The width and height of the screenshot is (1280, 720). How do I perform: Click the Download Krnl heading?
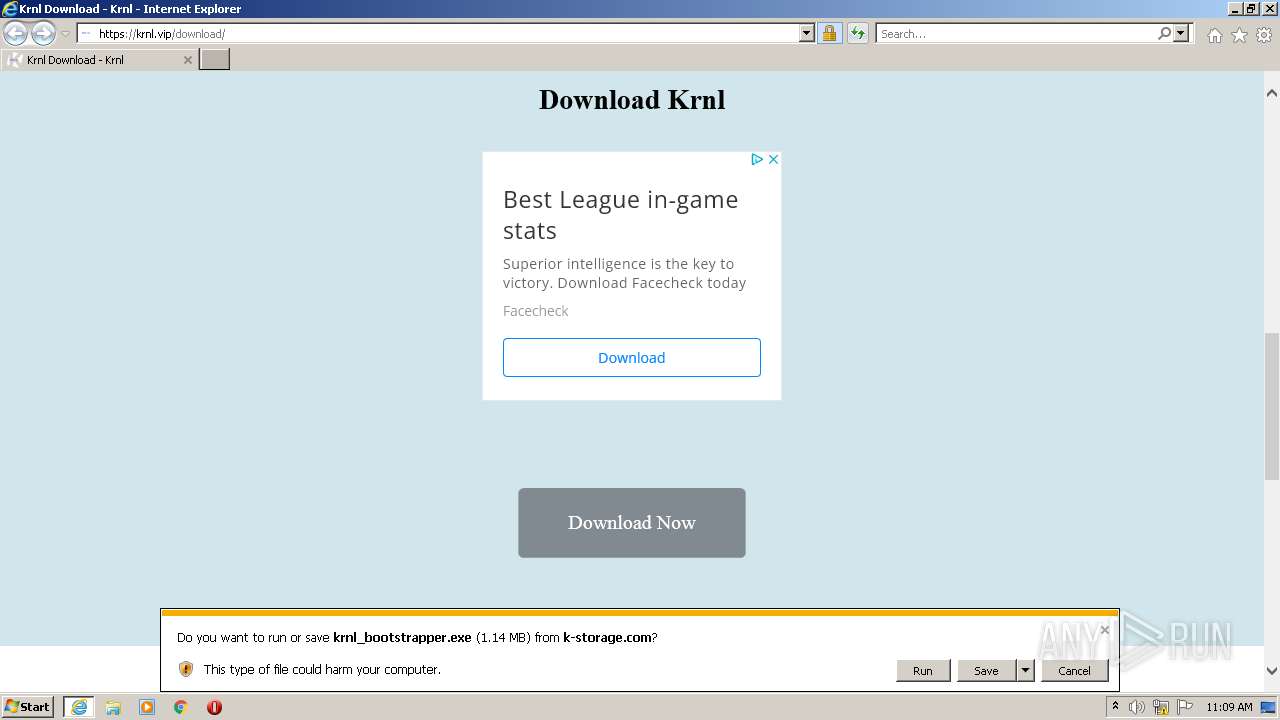tap(632, 100)
